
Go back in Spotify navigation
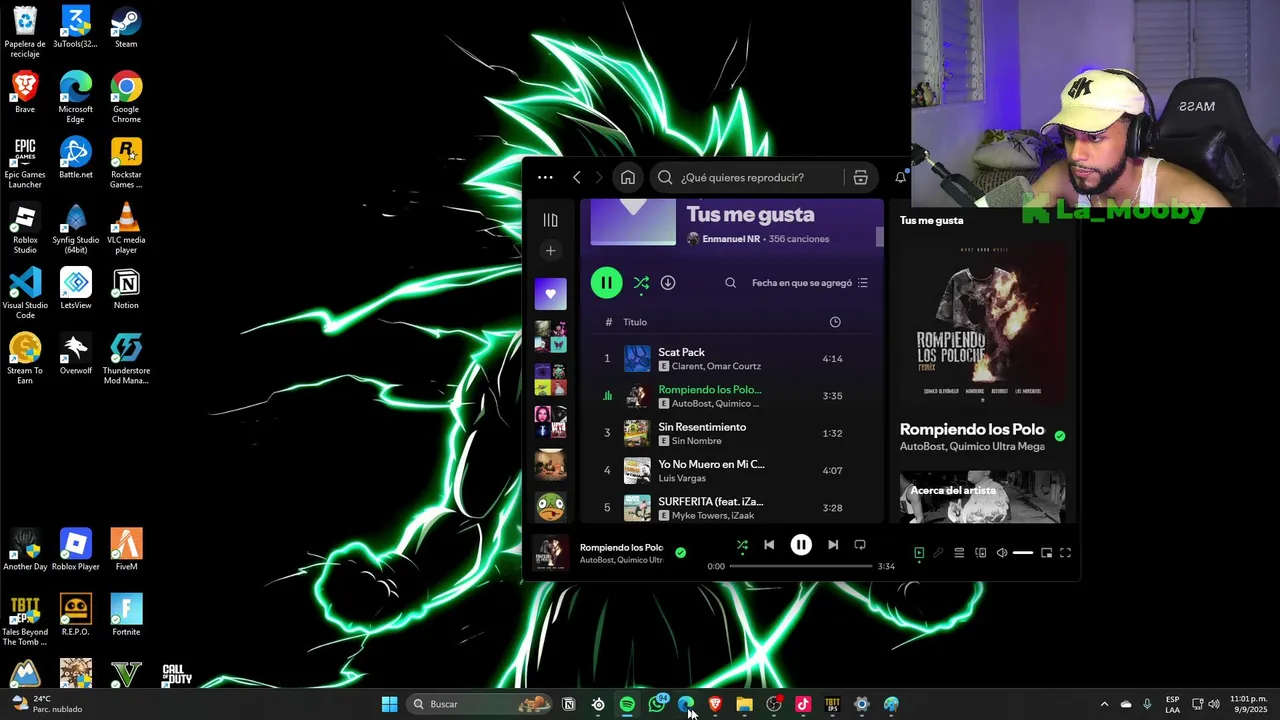tap(577, 177)
